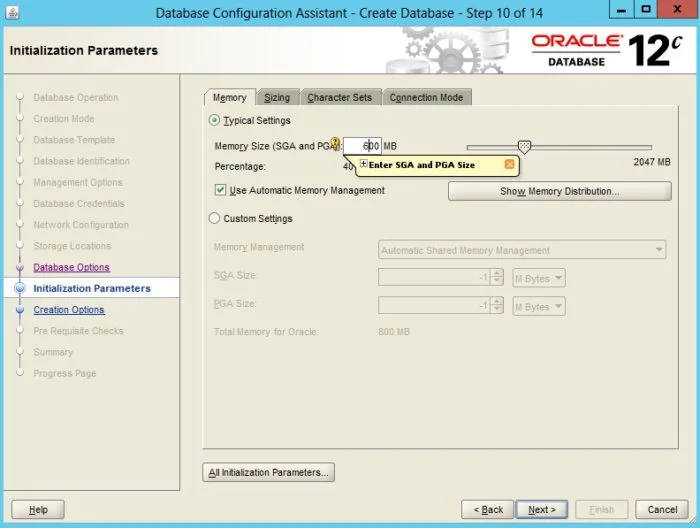Toggle Use Automatic Memory Management checkbox

click(220, 190)
